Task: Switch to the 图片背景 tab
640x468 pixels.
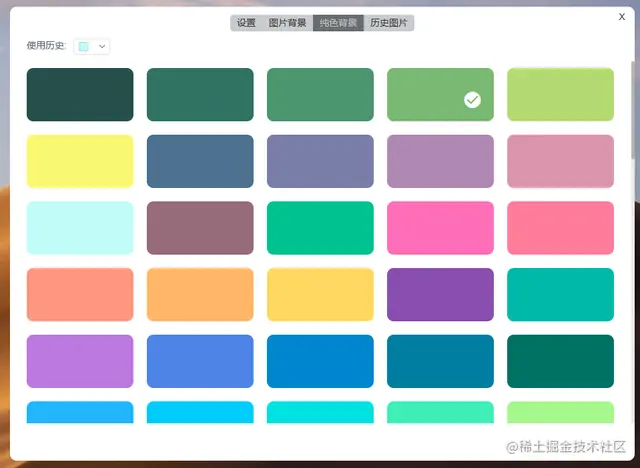Action: coord(287,23)
